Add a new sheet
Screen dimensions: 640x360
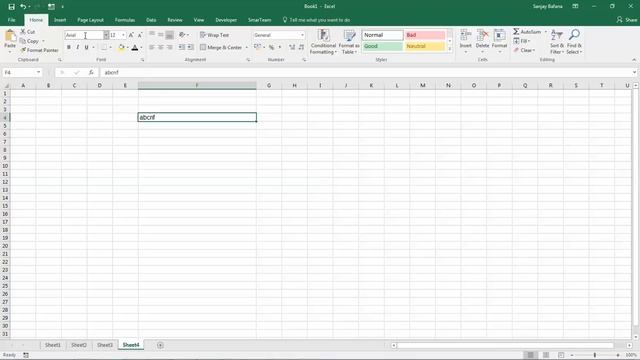[x=160, y=345]
